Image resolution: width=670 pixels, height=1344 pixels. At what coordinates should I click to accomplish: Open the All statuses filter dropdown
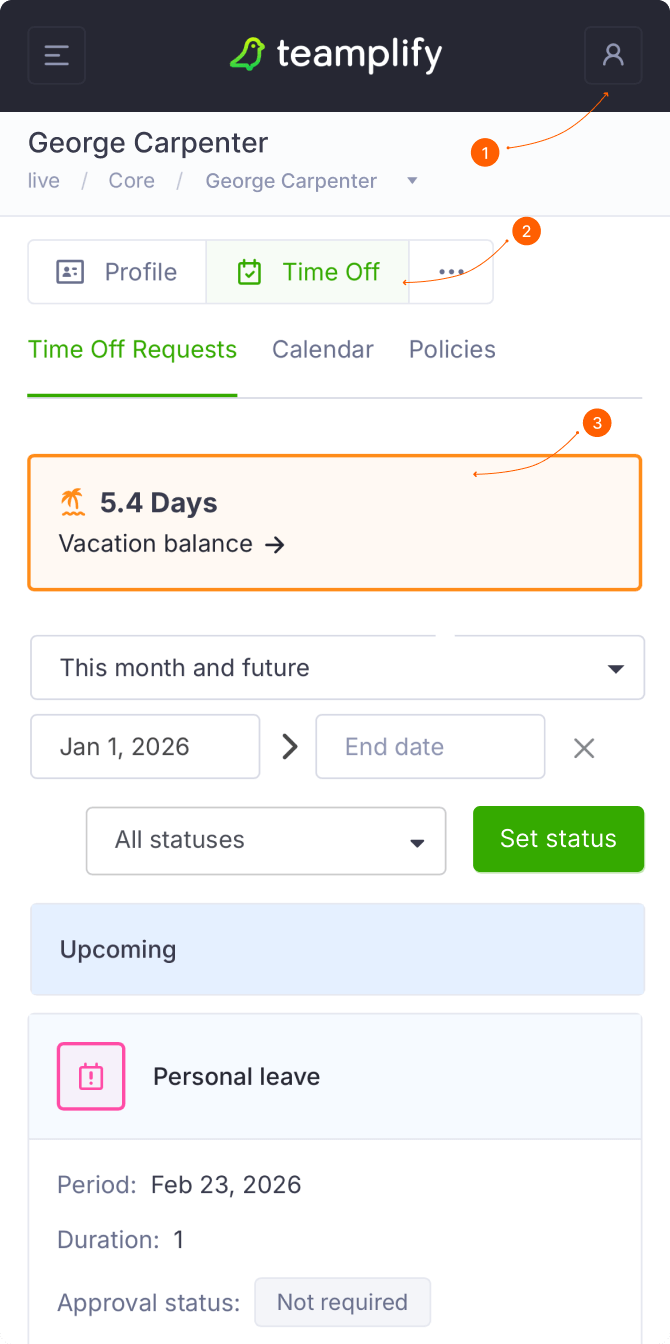(x=266, y=840)
